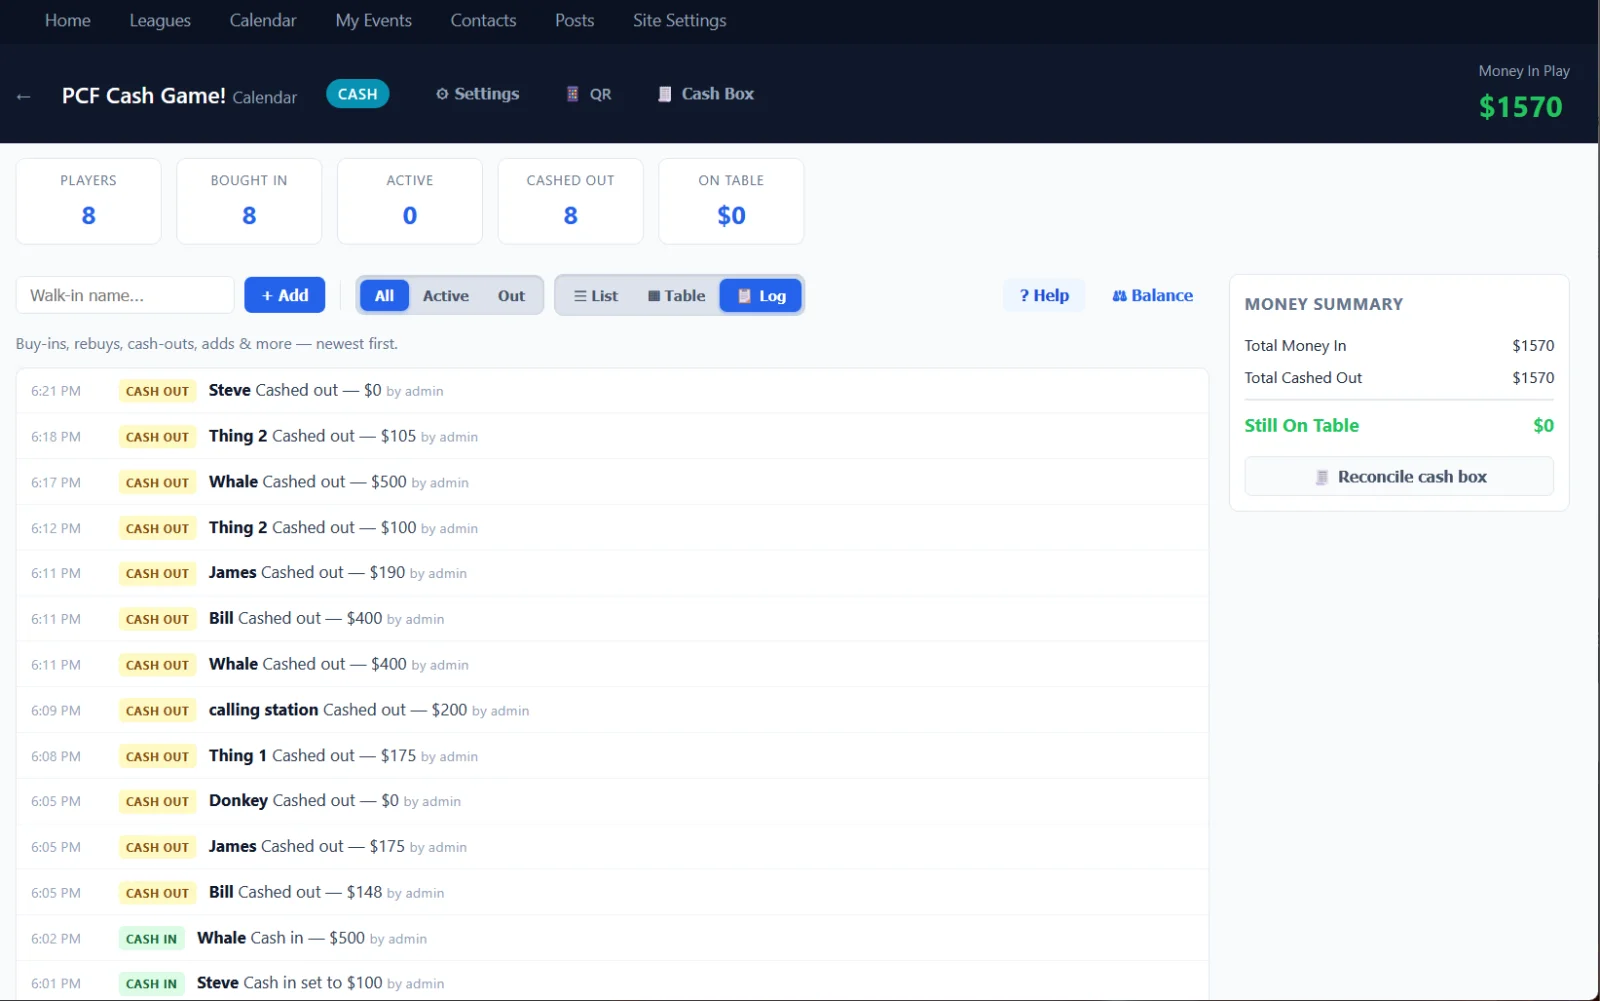Click the Money In Play $1570 amount
Viewport: 1600px width, 1001px height.
pos(1520,107)
